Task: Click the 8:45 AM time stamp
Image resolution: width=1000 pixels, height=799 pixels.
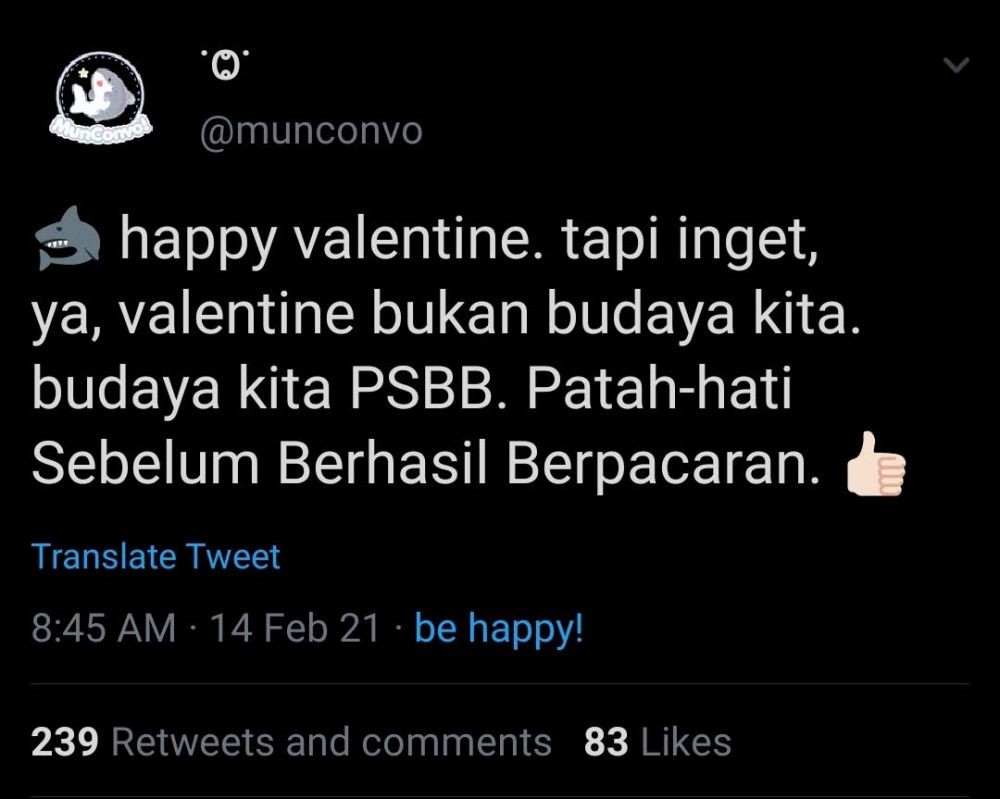Action: click(103, 629)
